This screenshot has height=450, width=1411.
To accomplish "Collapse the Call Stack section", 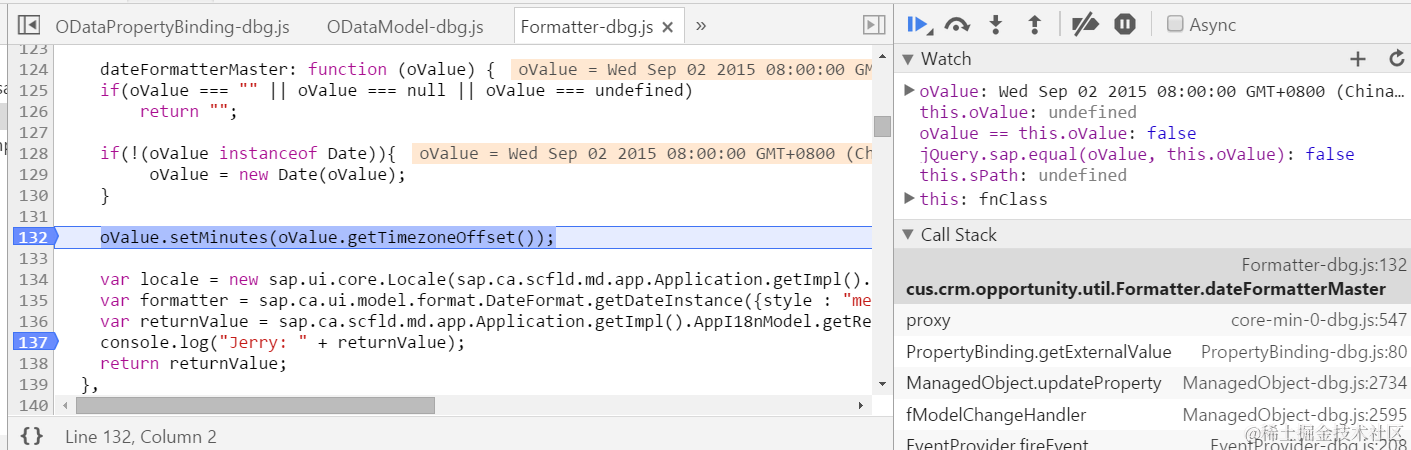I will (909, 235).
